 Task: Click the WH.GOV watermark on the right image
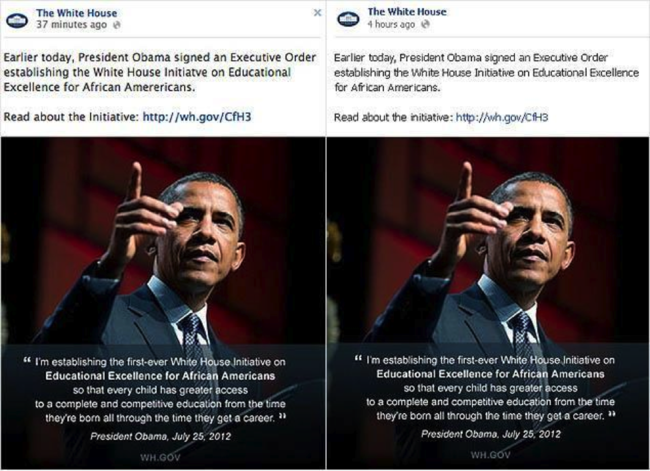tap(490, 455)
